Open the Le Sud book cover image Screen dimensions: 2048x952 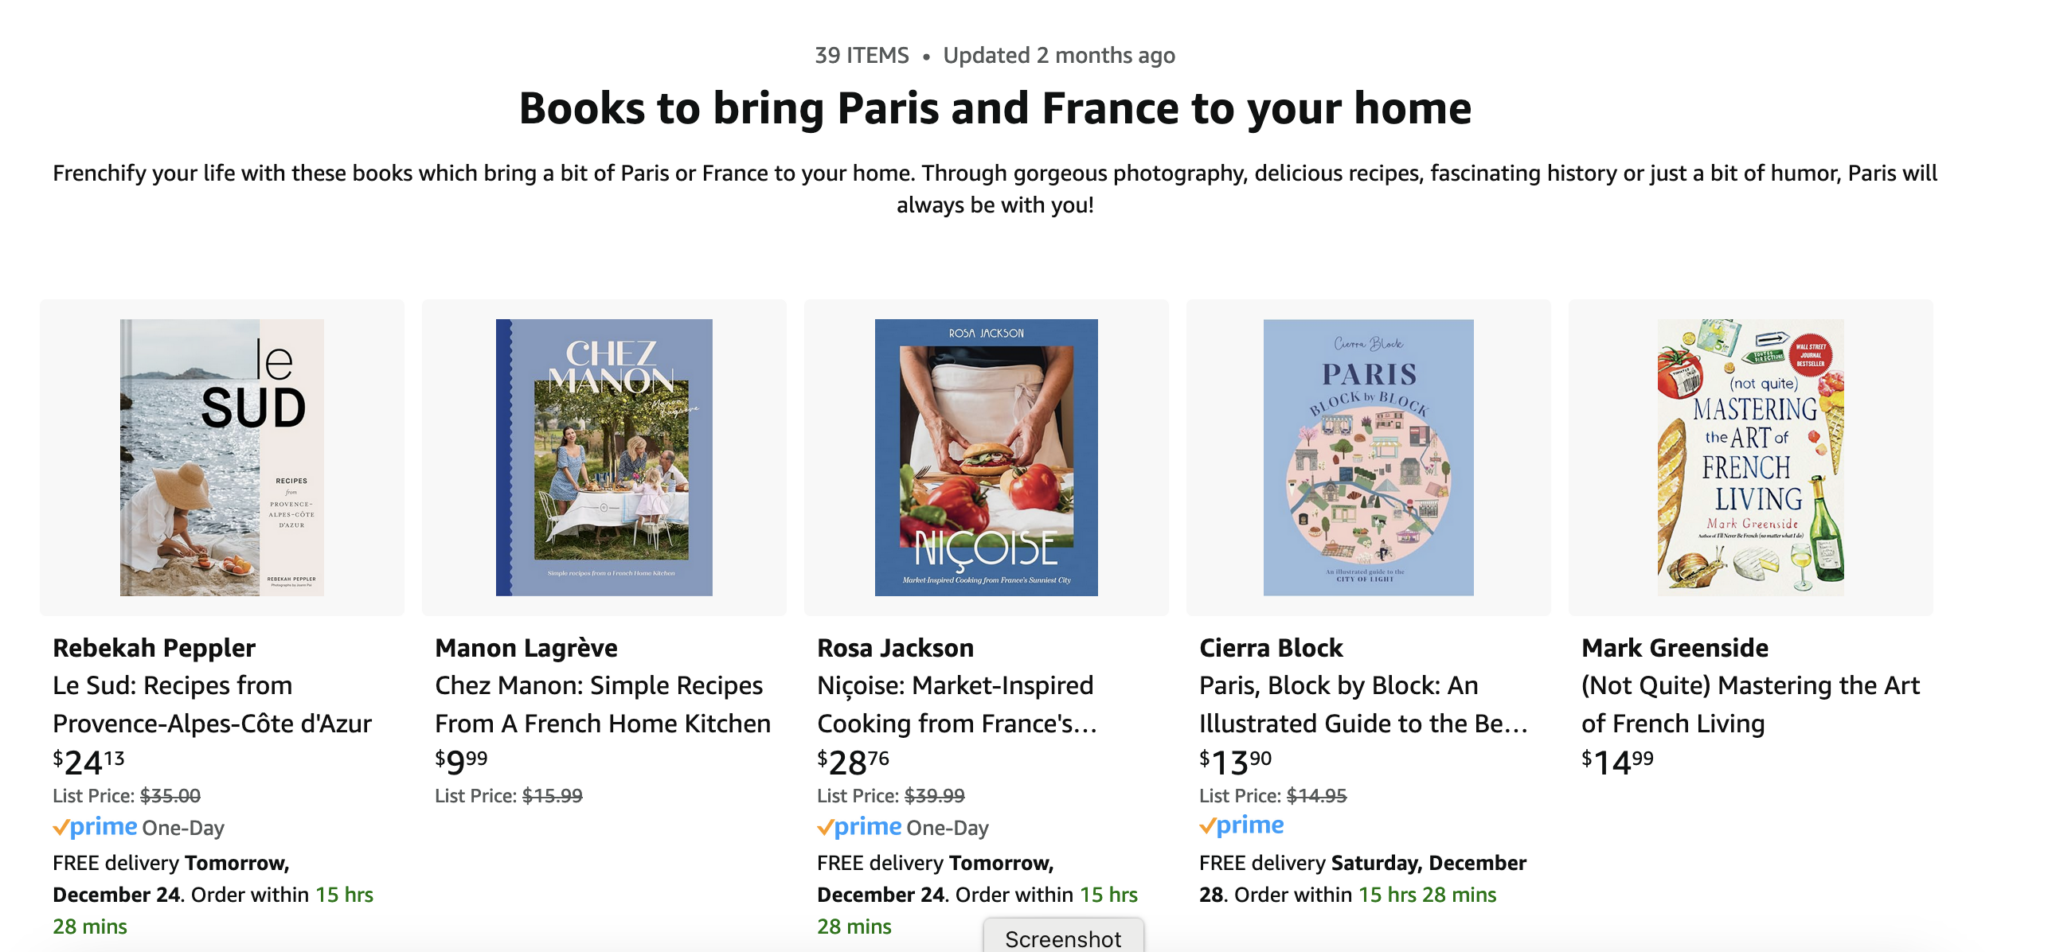click(x=222, y=457)
